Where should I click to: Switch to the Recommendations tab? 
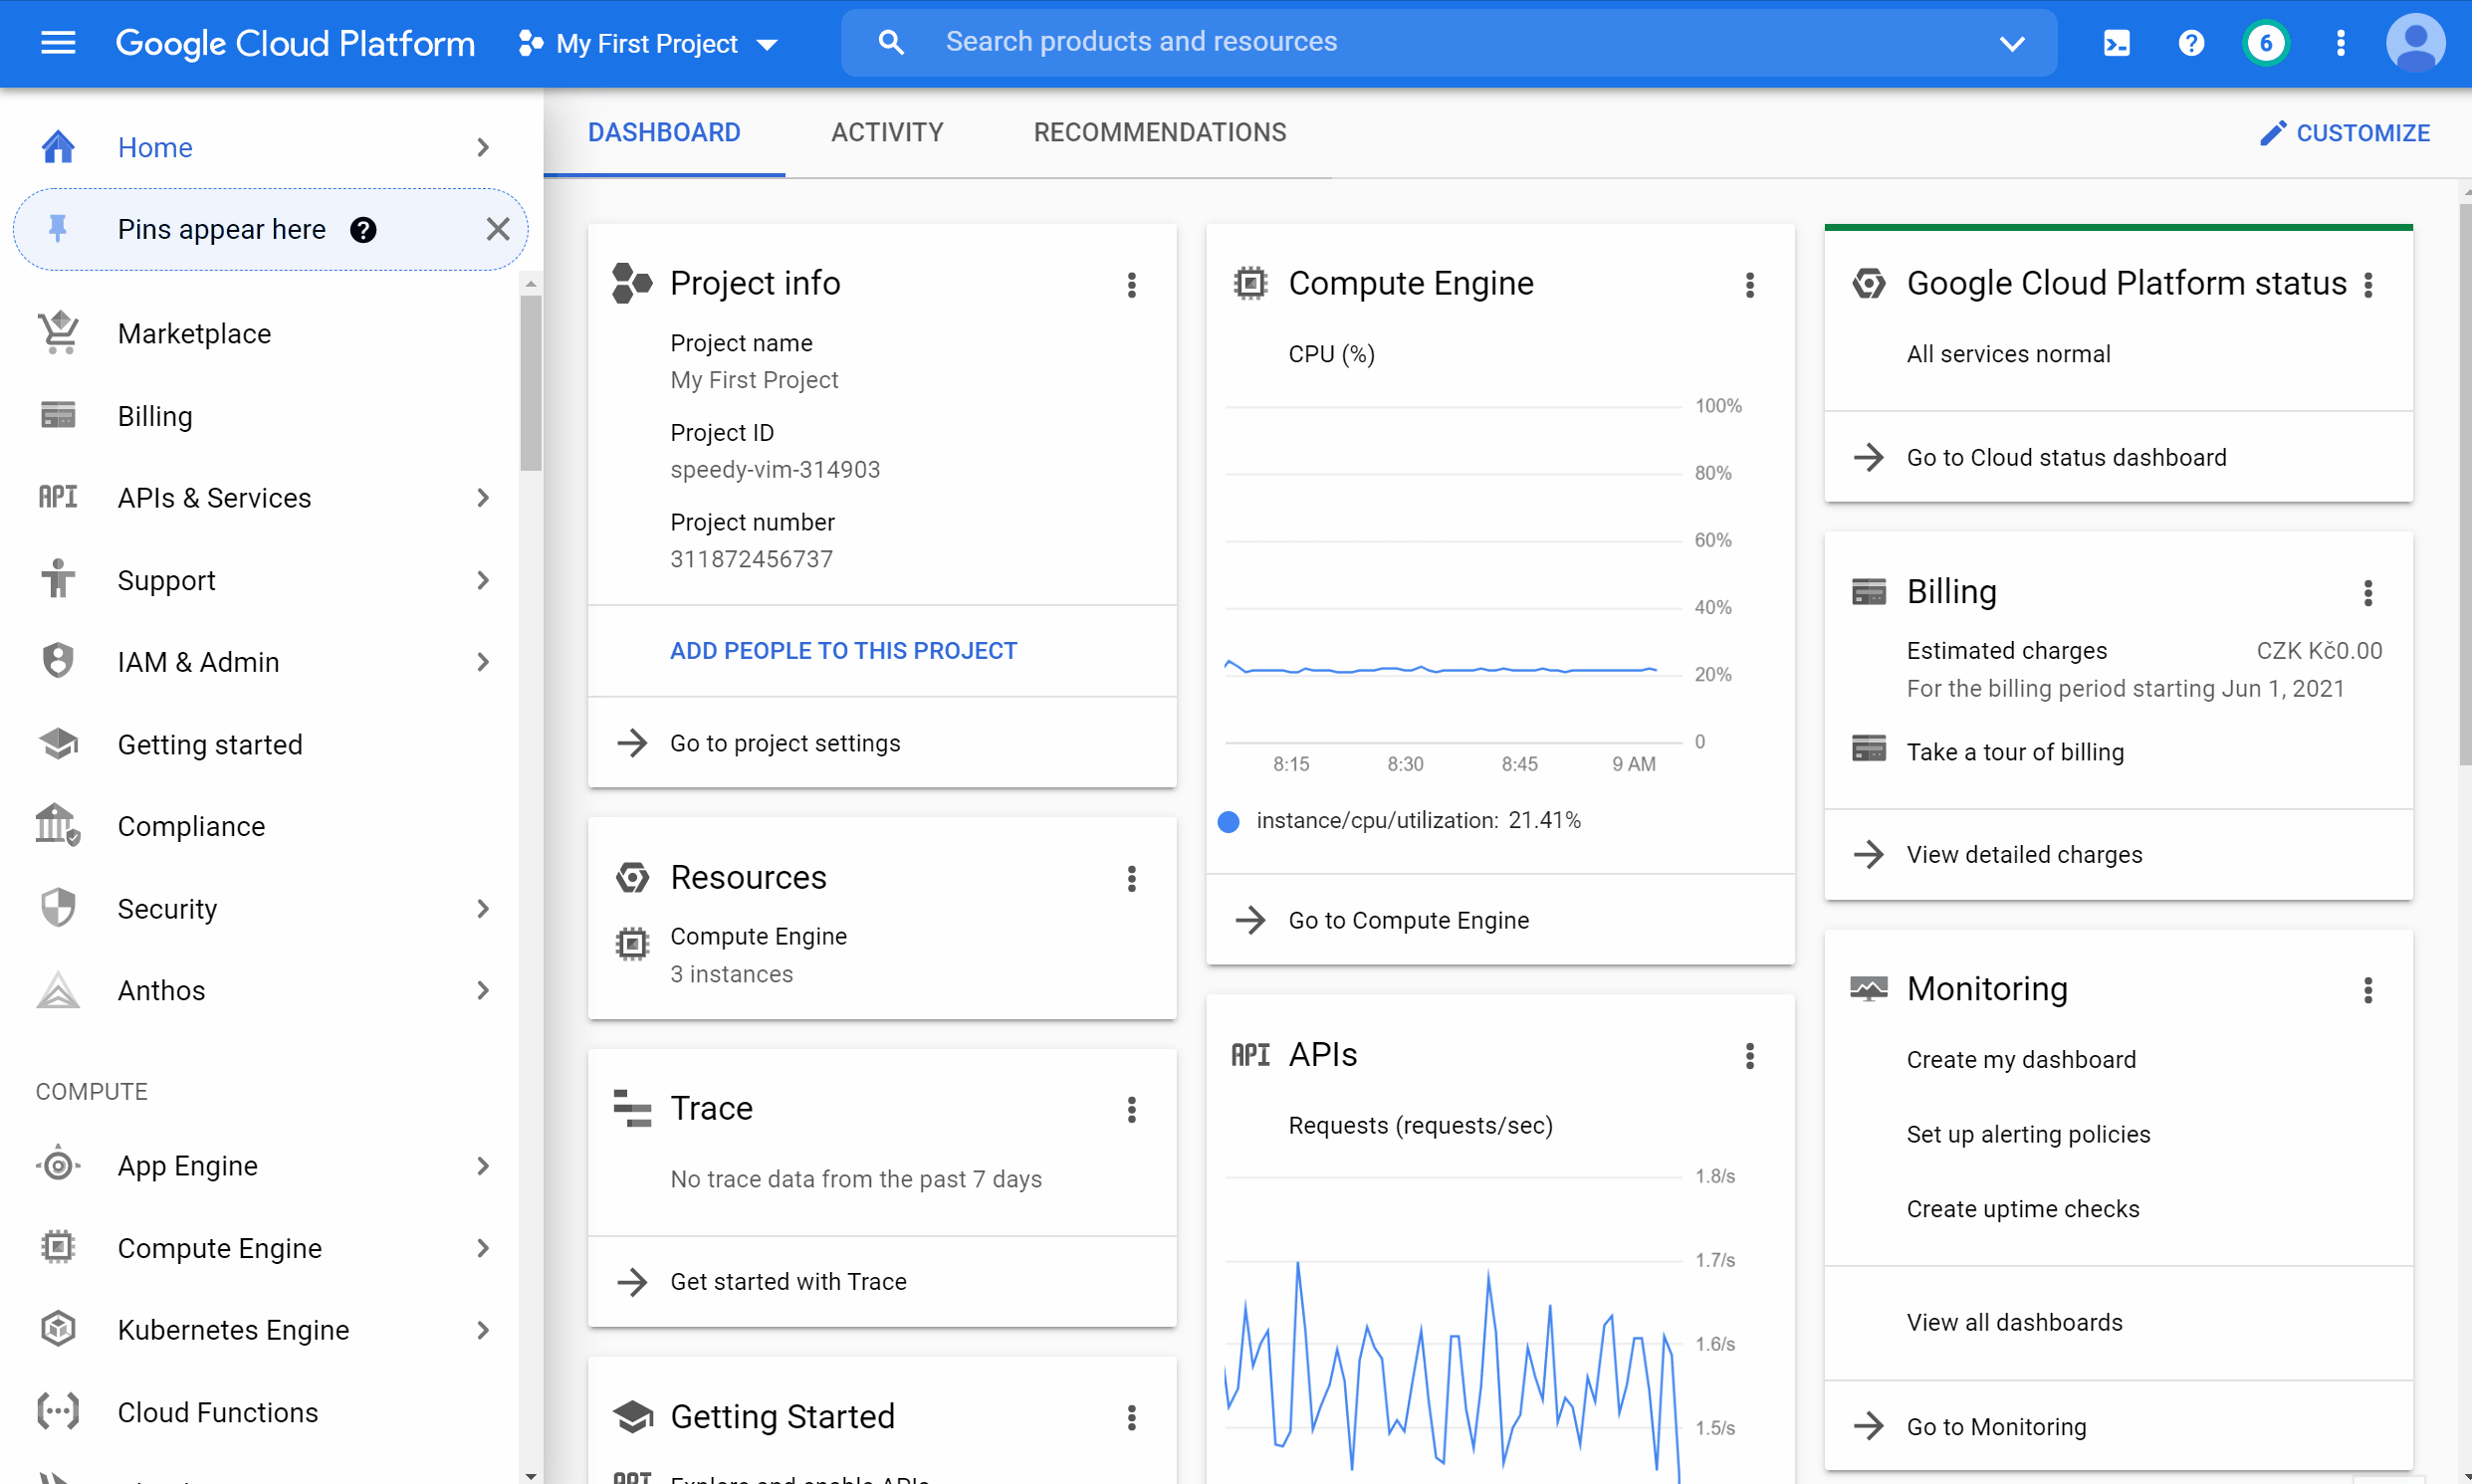pos(1159,132)
